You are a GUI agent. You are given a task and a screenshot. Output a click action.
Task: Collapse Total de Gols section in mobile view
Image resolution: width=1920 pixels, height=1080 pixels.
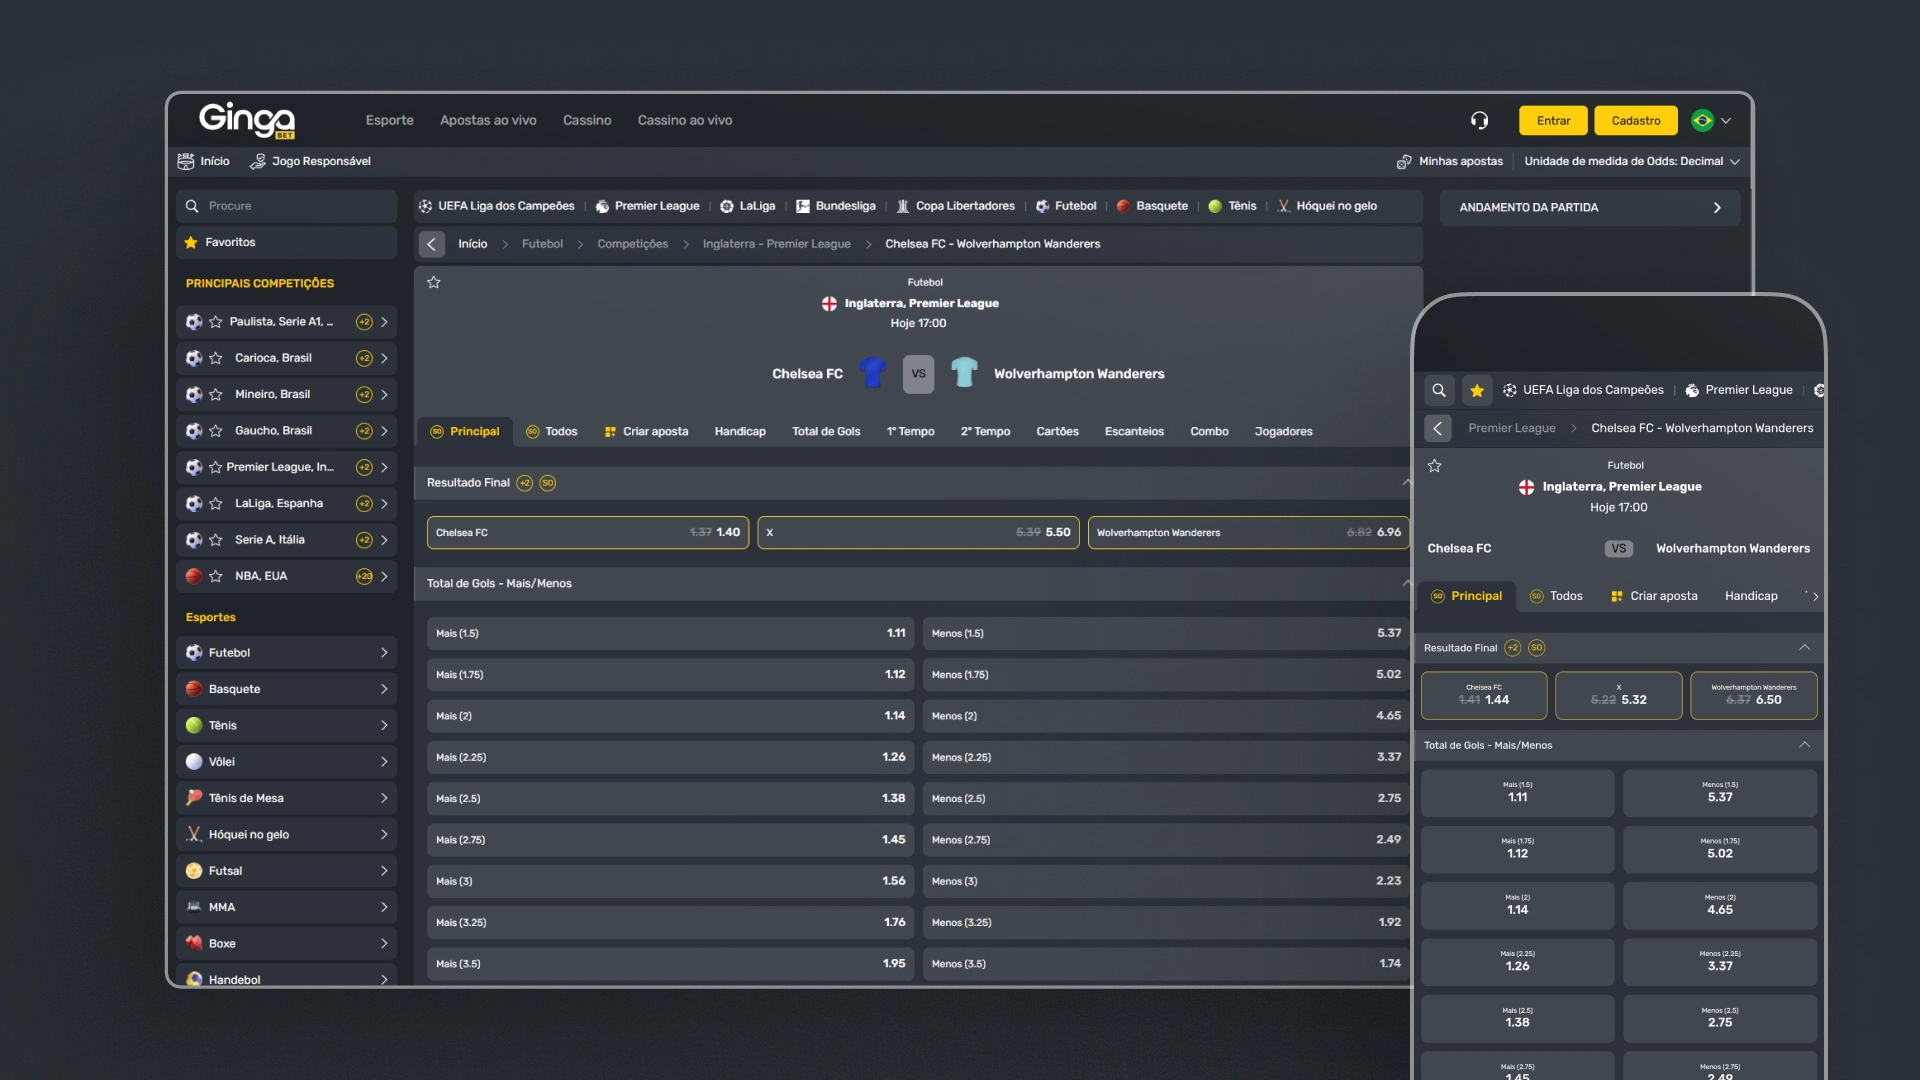click(x=1805, y=745)
